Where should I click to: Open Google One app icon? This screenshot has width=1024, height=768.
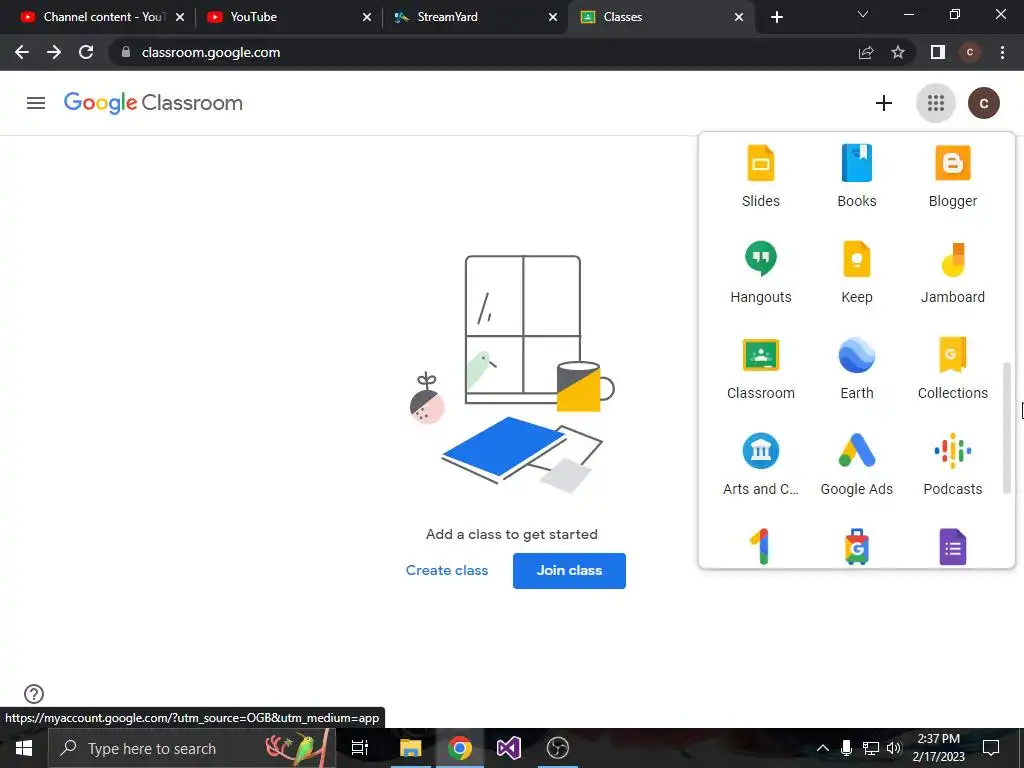click(761, 546)
